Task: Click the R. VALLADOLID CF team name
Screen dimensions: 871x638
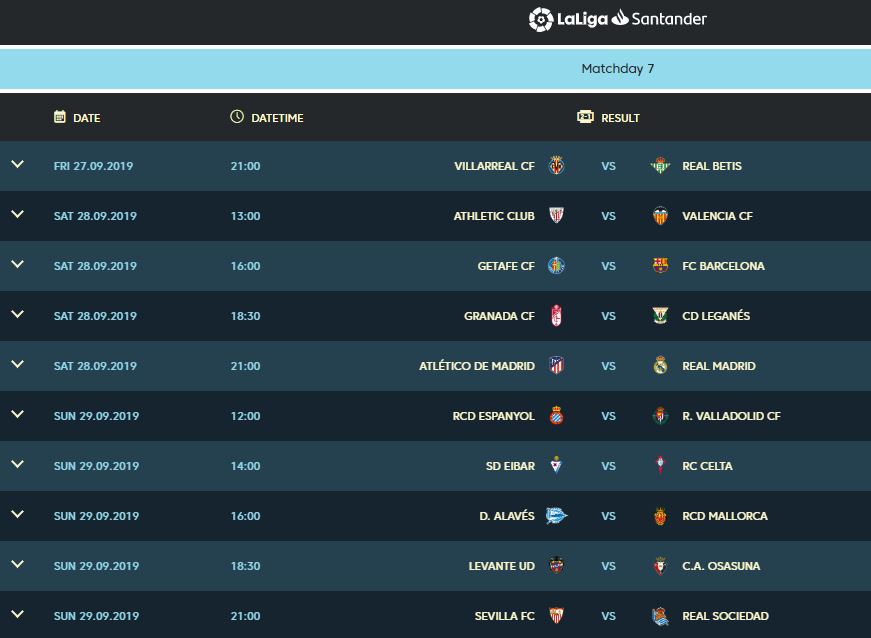Action: [731, 416]
